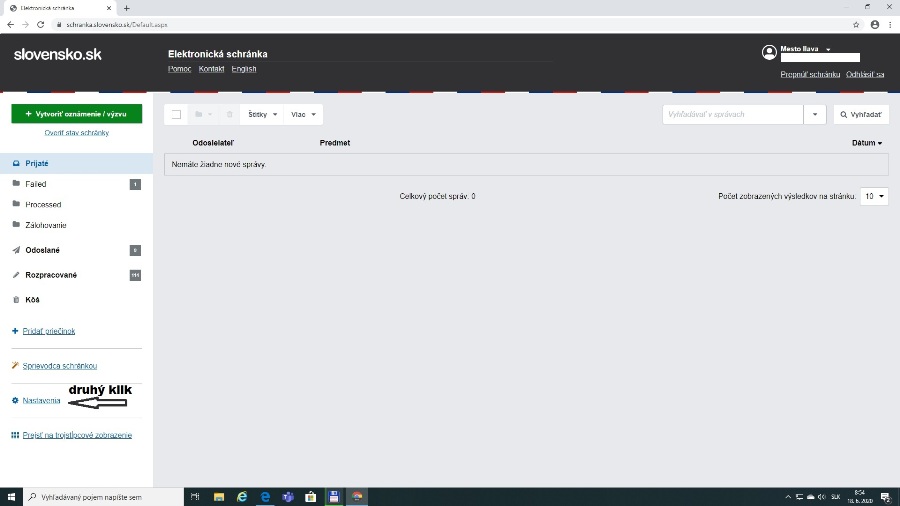Open Rozpracované drafts folder
This screenshot has height=506, width=900.
point(50,274)
